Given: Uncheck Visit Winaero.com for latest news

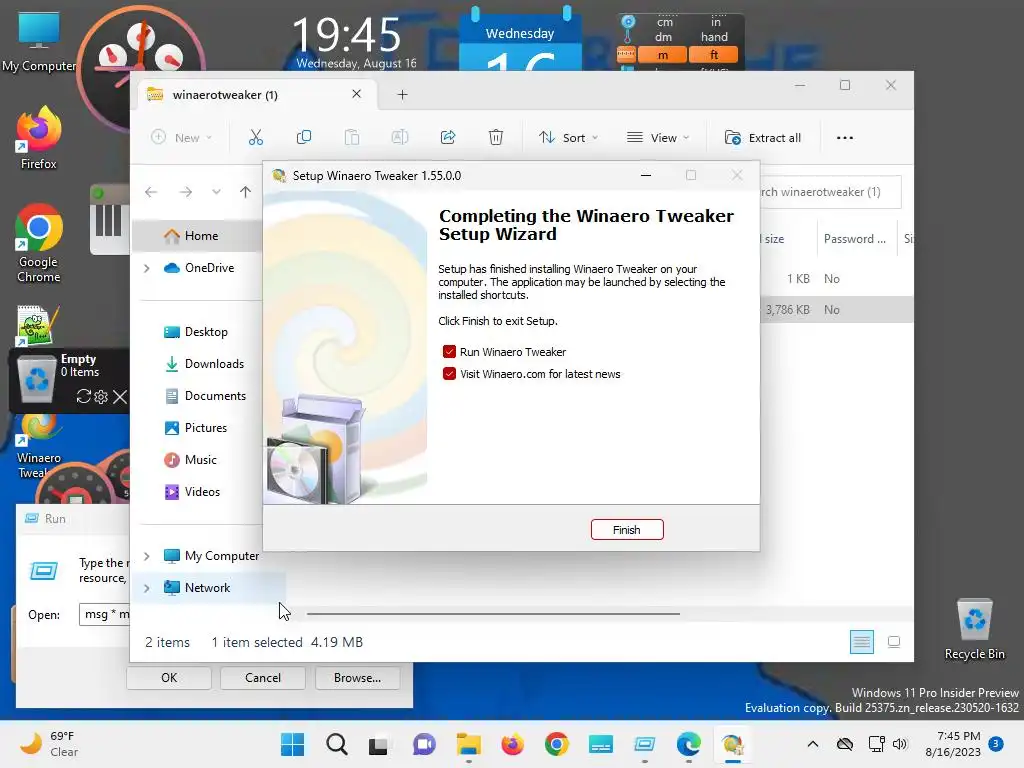Looking at the screenshot, I should point(449,374).
